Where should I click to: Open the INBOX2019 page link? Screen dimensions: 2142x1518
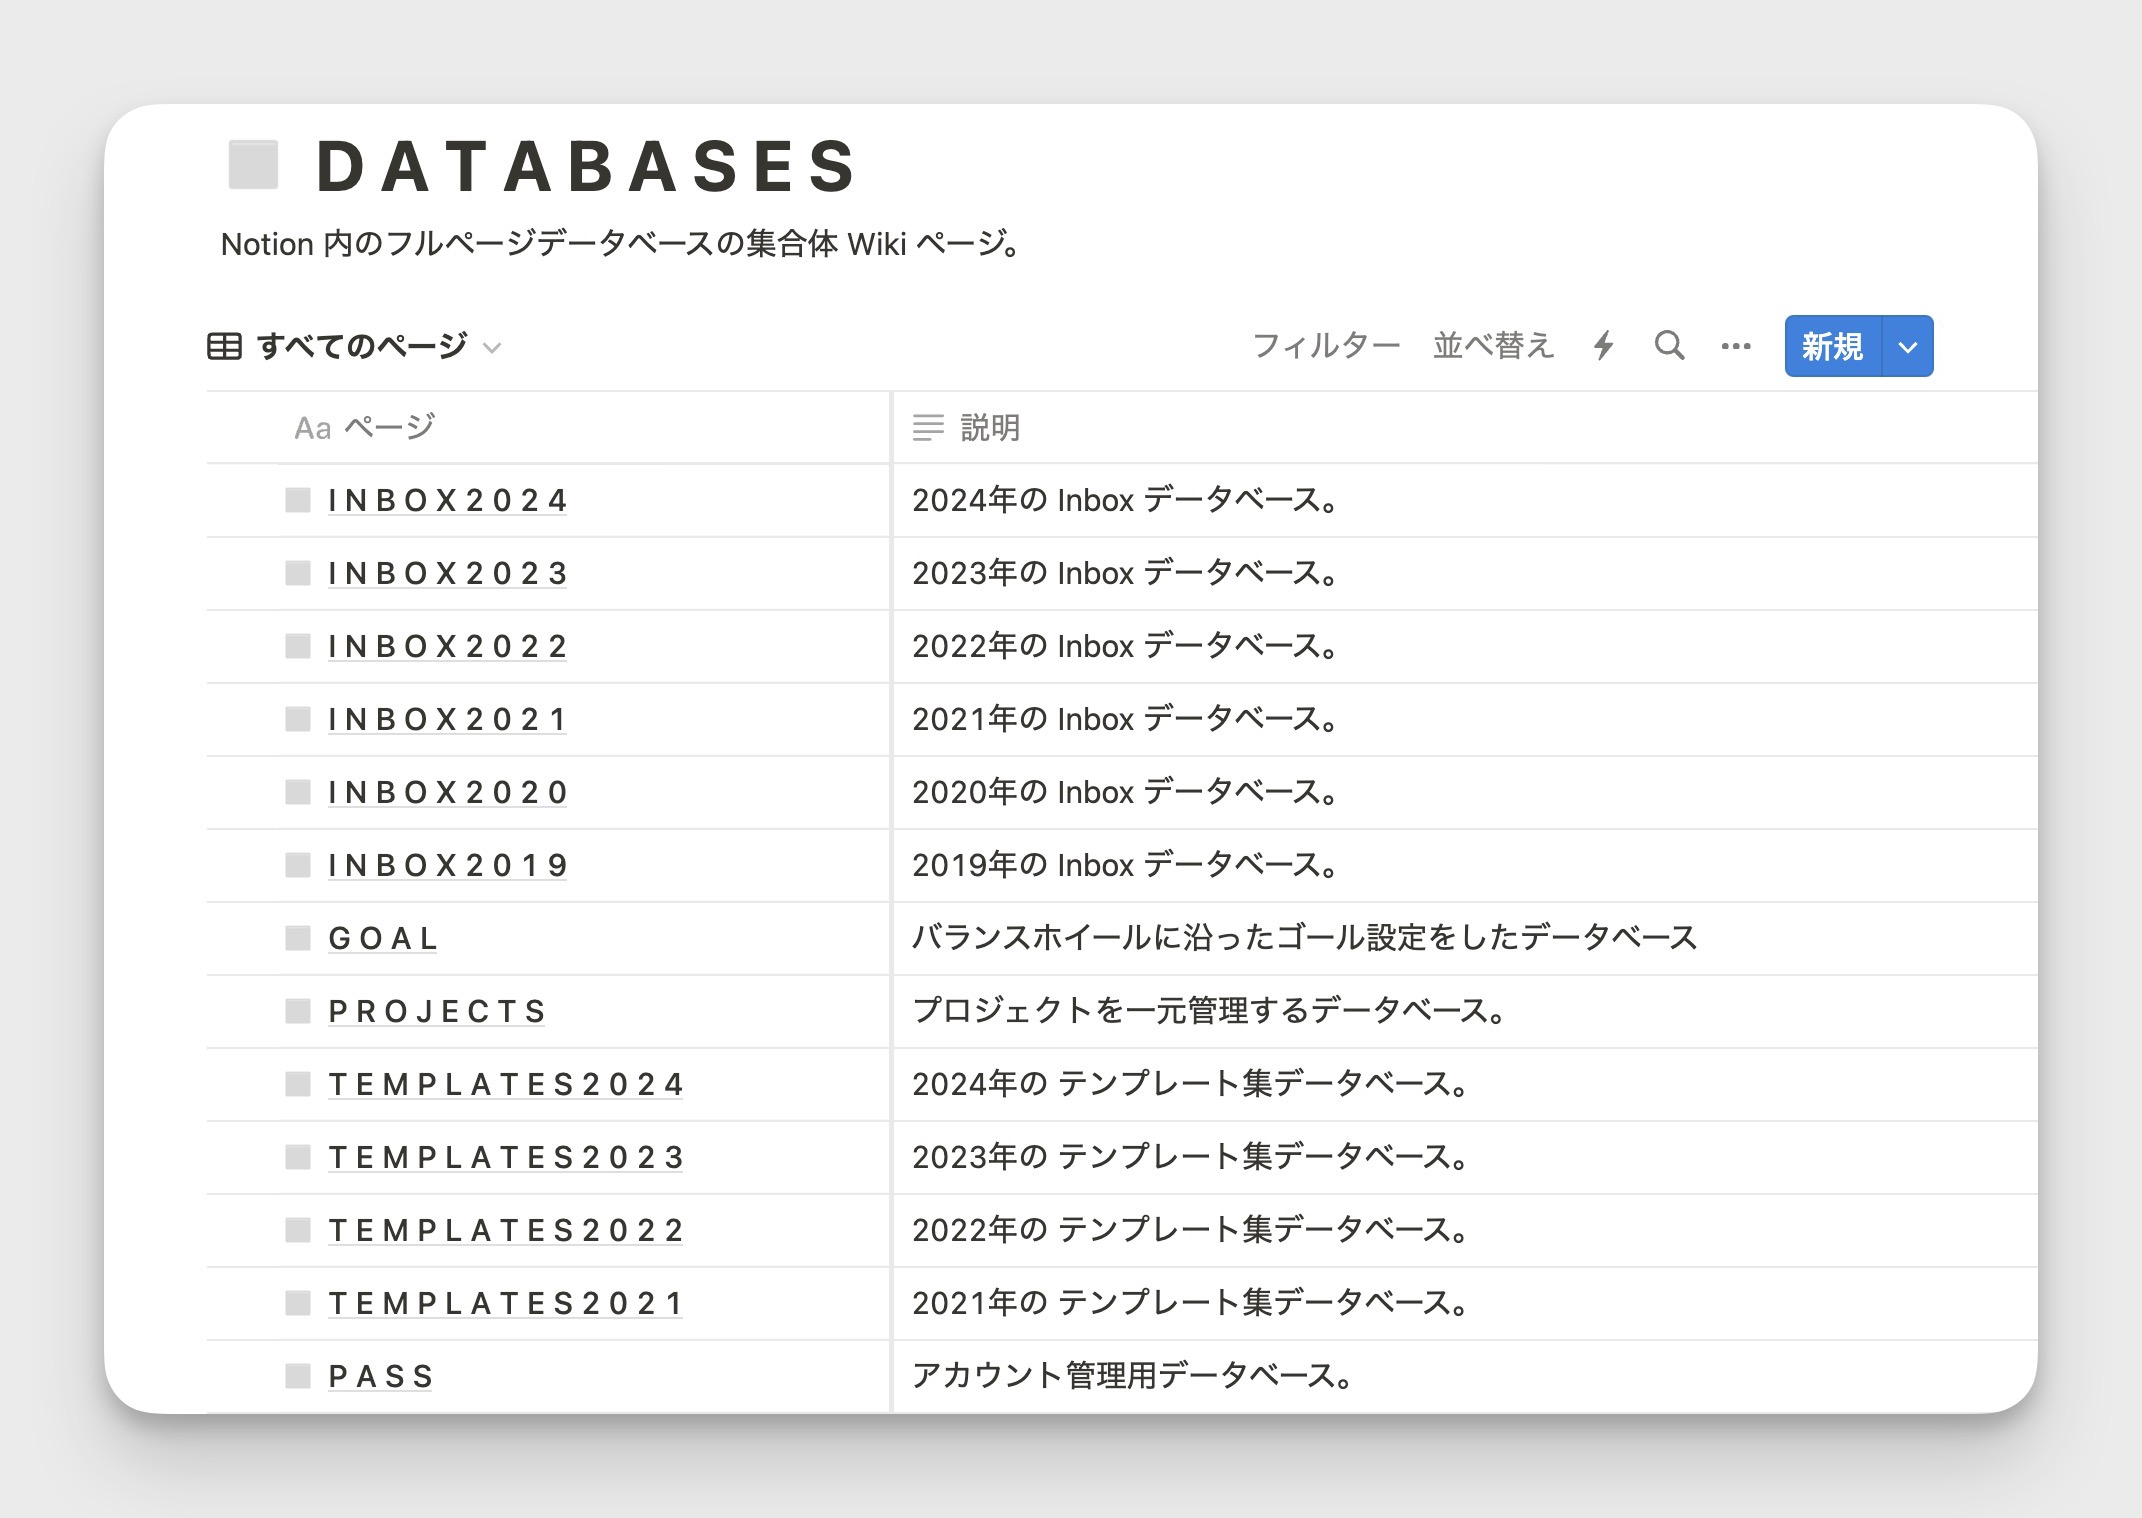click(447, 865)
